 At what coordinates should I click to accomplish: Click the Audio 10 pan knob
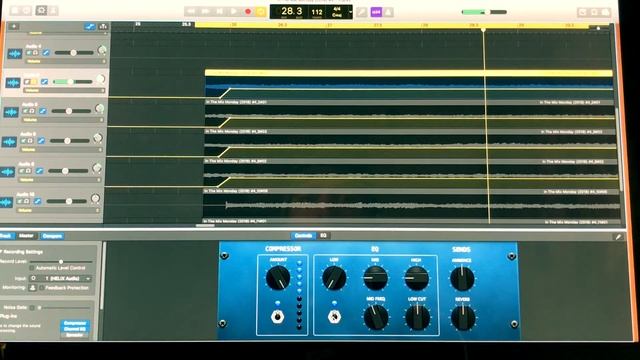(x=96, y=199)
